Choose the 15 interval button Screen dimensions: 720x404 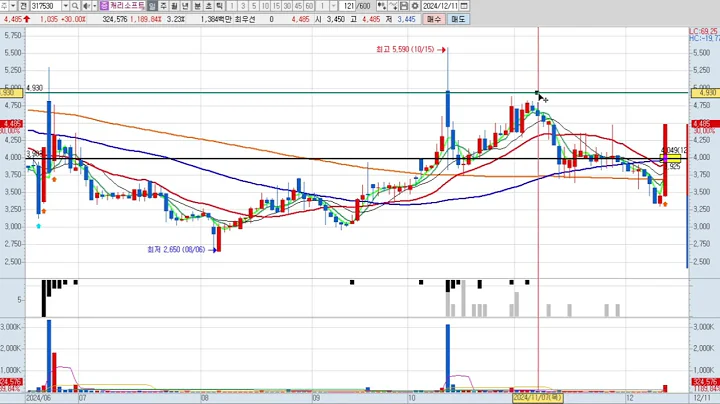pyautogui.click(x=276, y=6)
